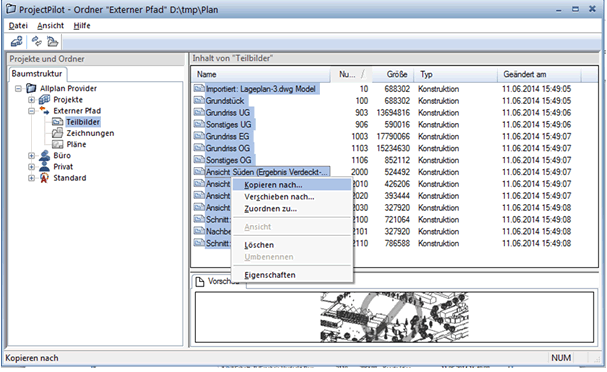
Task: Click the Sonstiges OG row file icon
Action: pos(199,160)
